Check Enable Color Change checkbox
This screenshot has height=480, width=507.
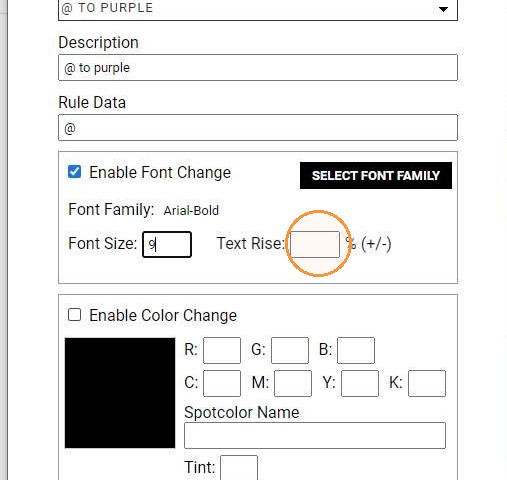tap(74, 315)
